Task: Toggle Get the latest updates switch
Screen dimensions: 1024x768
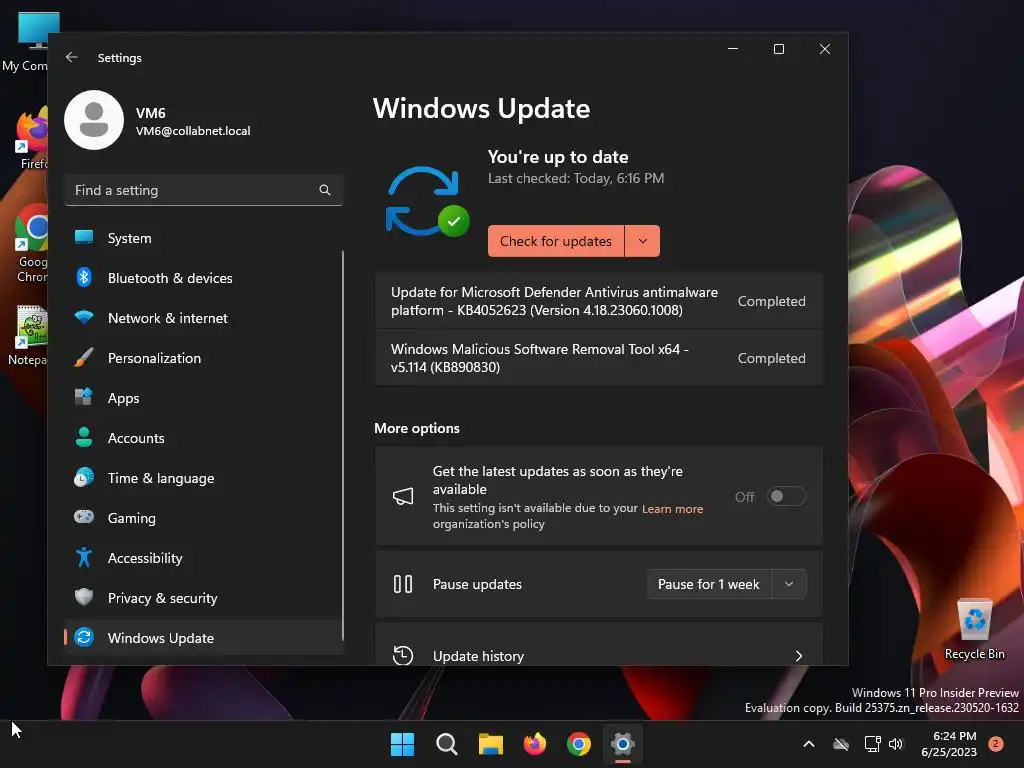Action: 786,496
